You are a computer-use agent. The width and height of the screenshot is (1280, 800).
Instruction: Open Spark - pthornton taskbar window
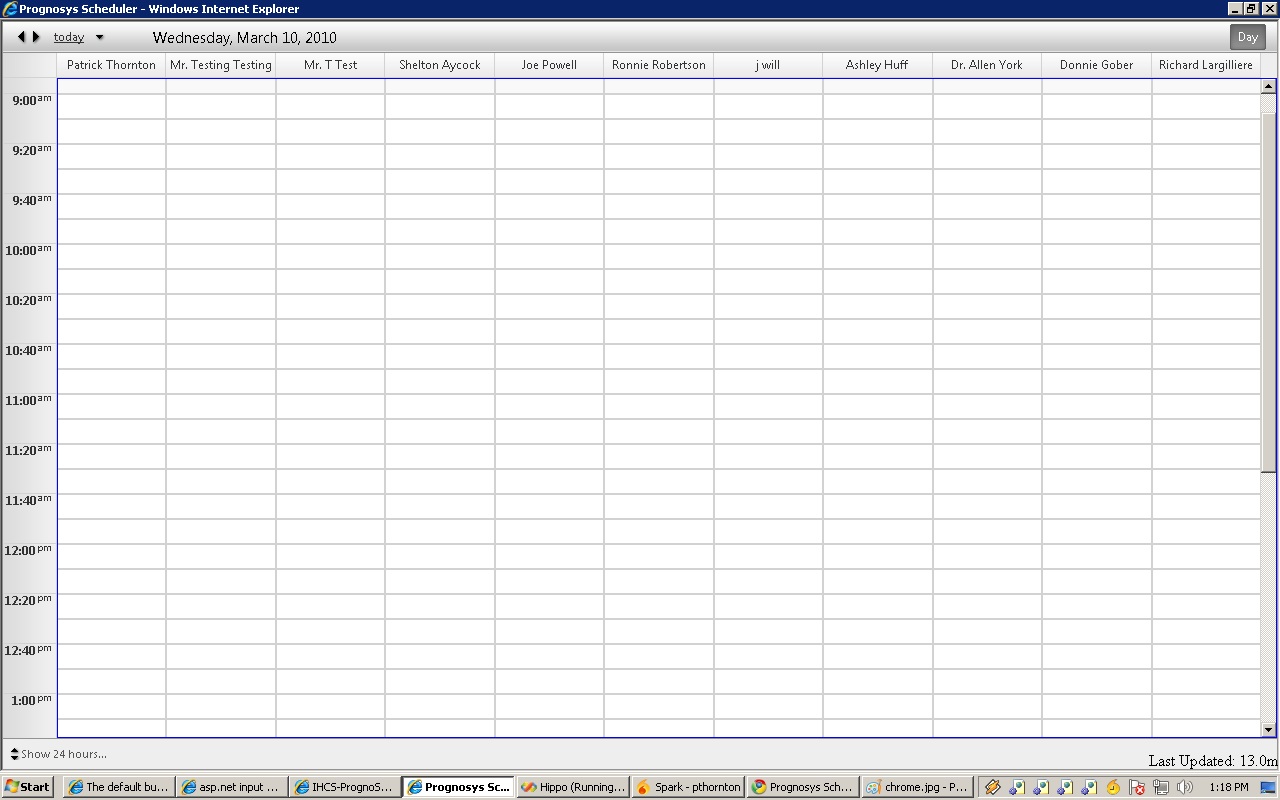pyautogui.click(x=688, y=787)
